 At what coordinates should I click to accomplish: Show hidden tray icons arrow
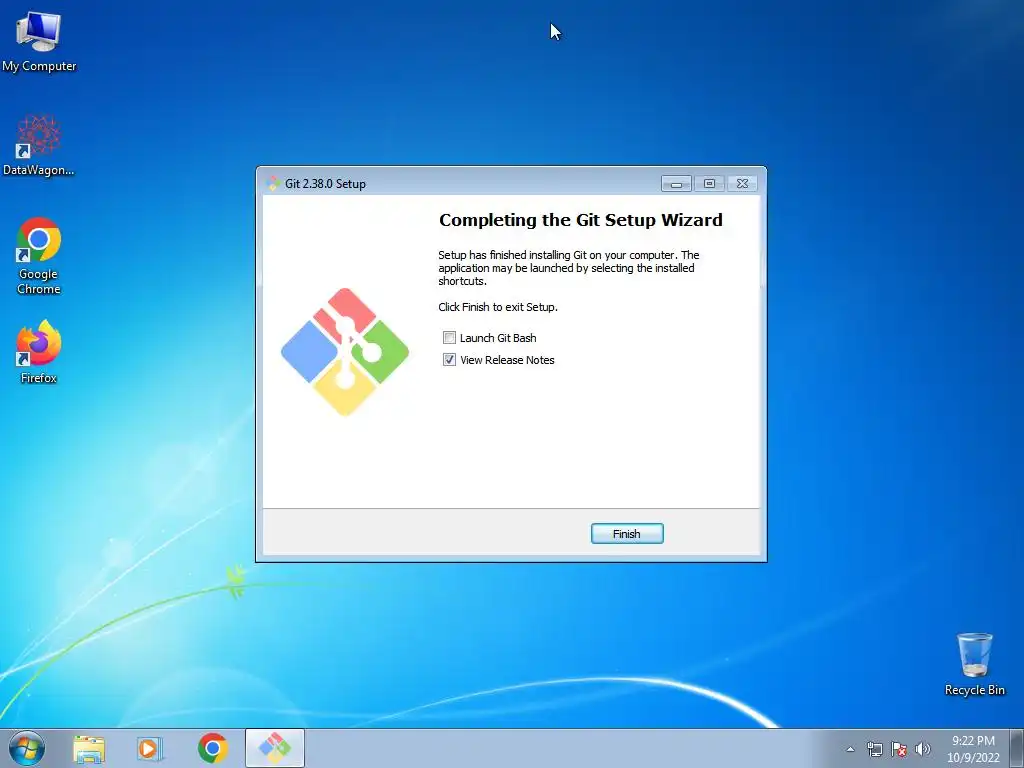point(850,749)
